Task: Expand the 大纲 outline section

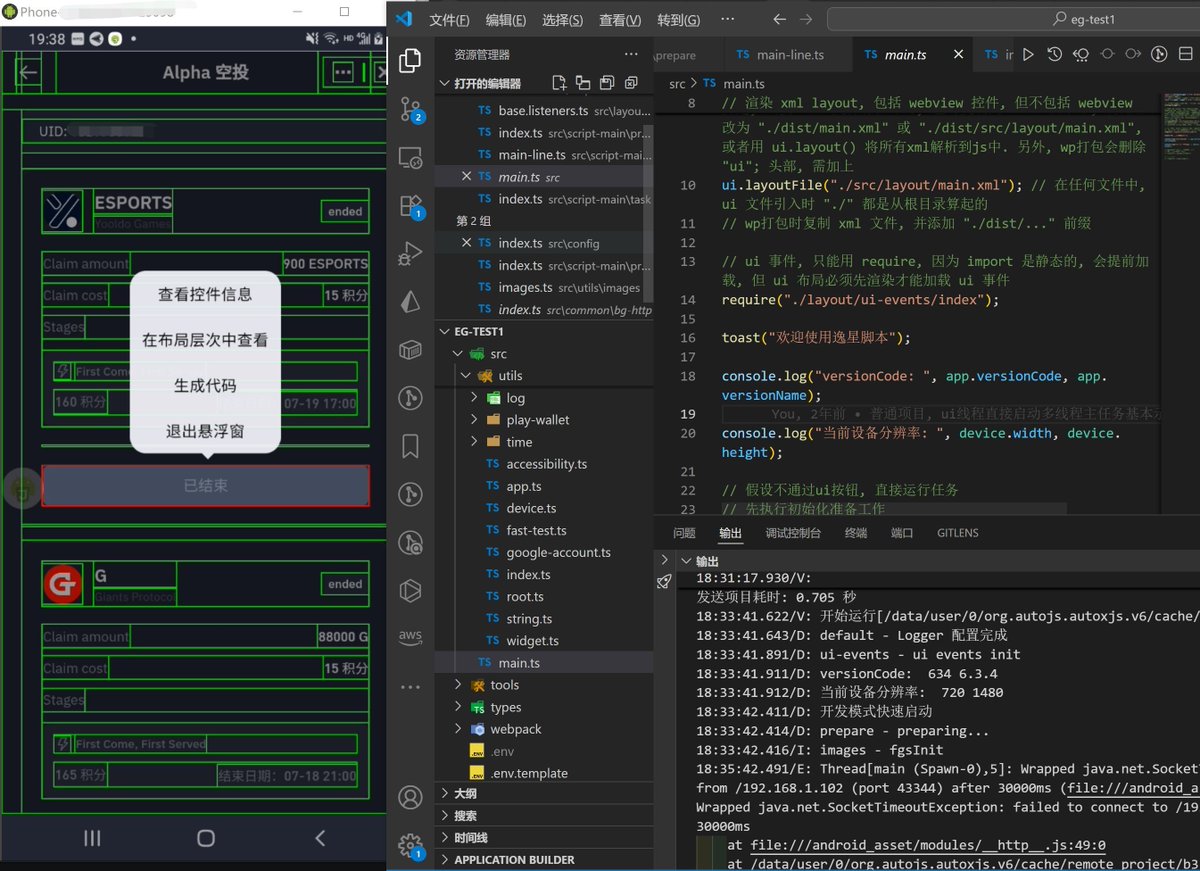Action: point(446,793)
